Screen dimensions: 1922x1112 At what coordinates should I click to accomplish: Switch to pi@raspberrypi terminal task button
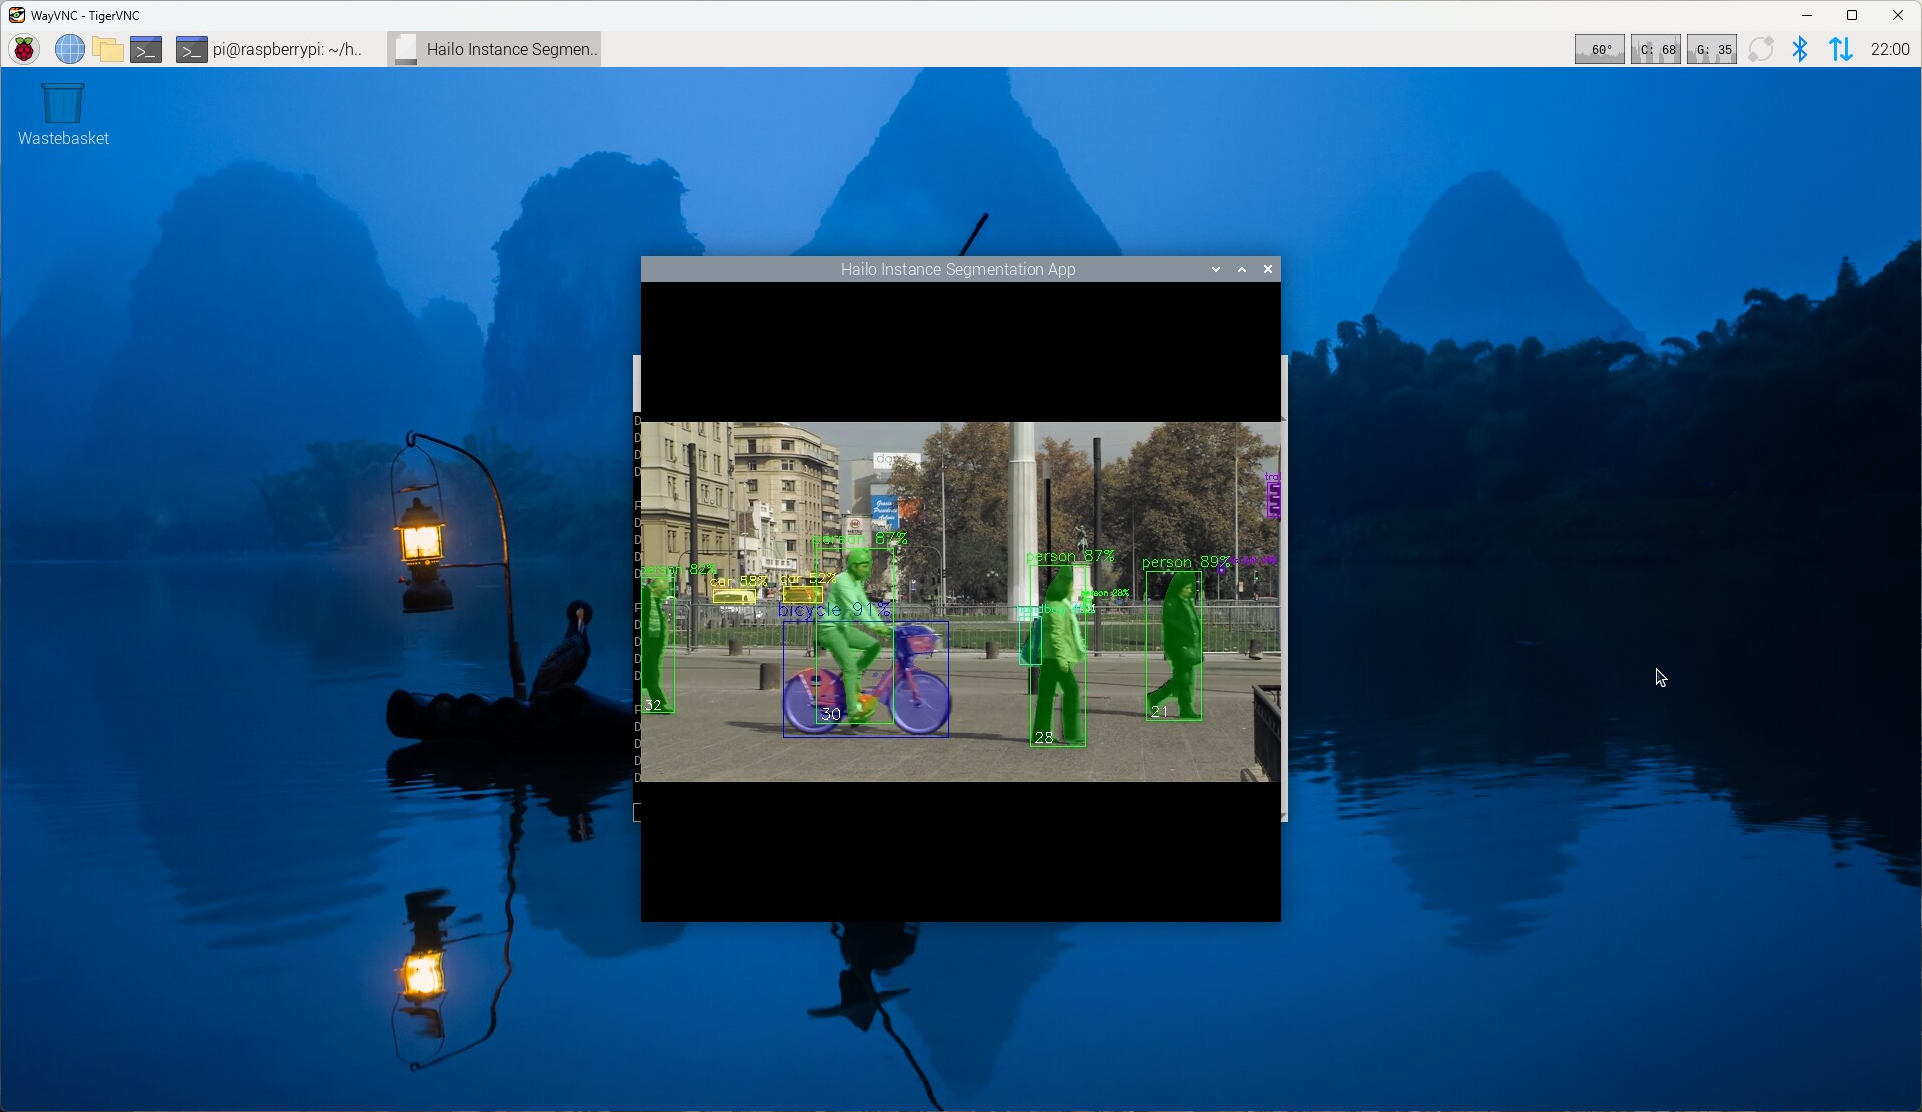pyautogui.click(x=269, y=49)
